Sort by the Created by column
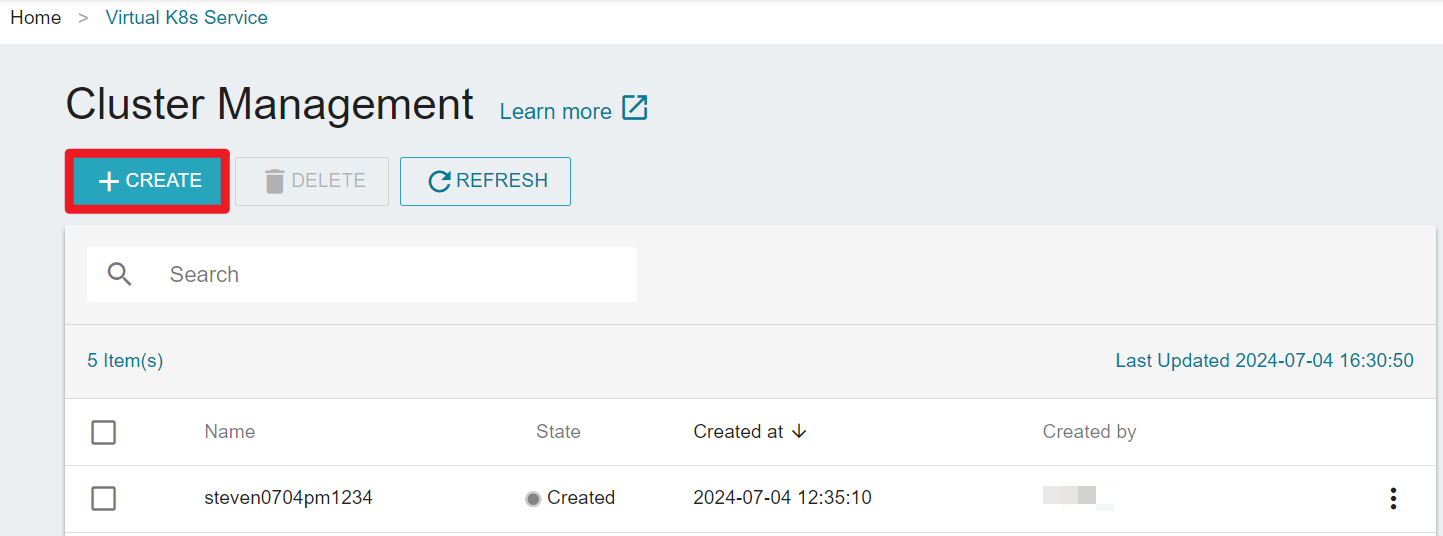This screenshot has width=1443, height=536. [1089, 432]
